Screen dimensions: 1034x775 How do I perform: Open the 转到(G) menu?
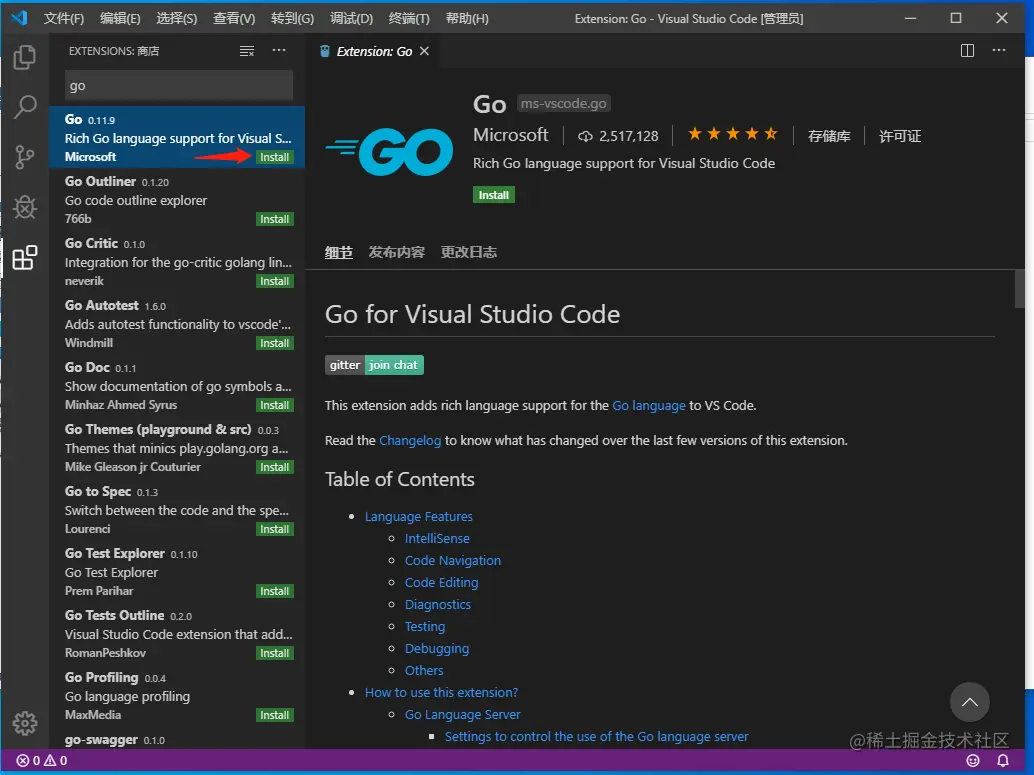click(x=292, y=18)
